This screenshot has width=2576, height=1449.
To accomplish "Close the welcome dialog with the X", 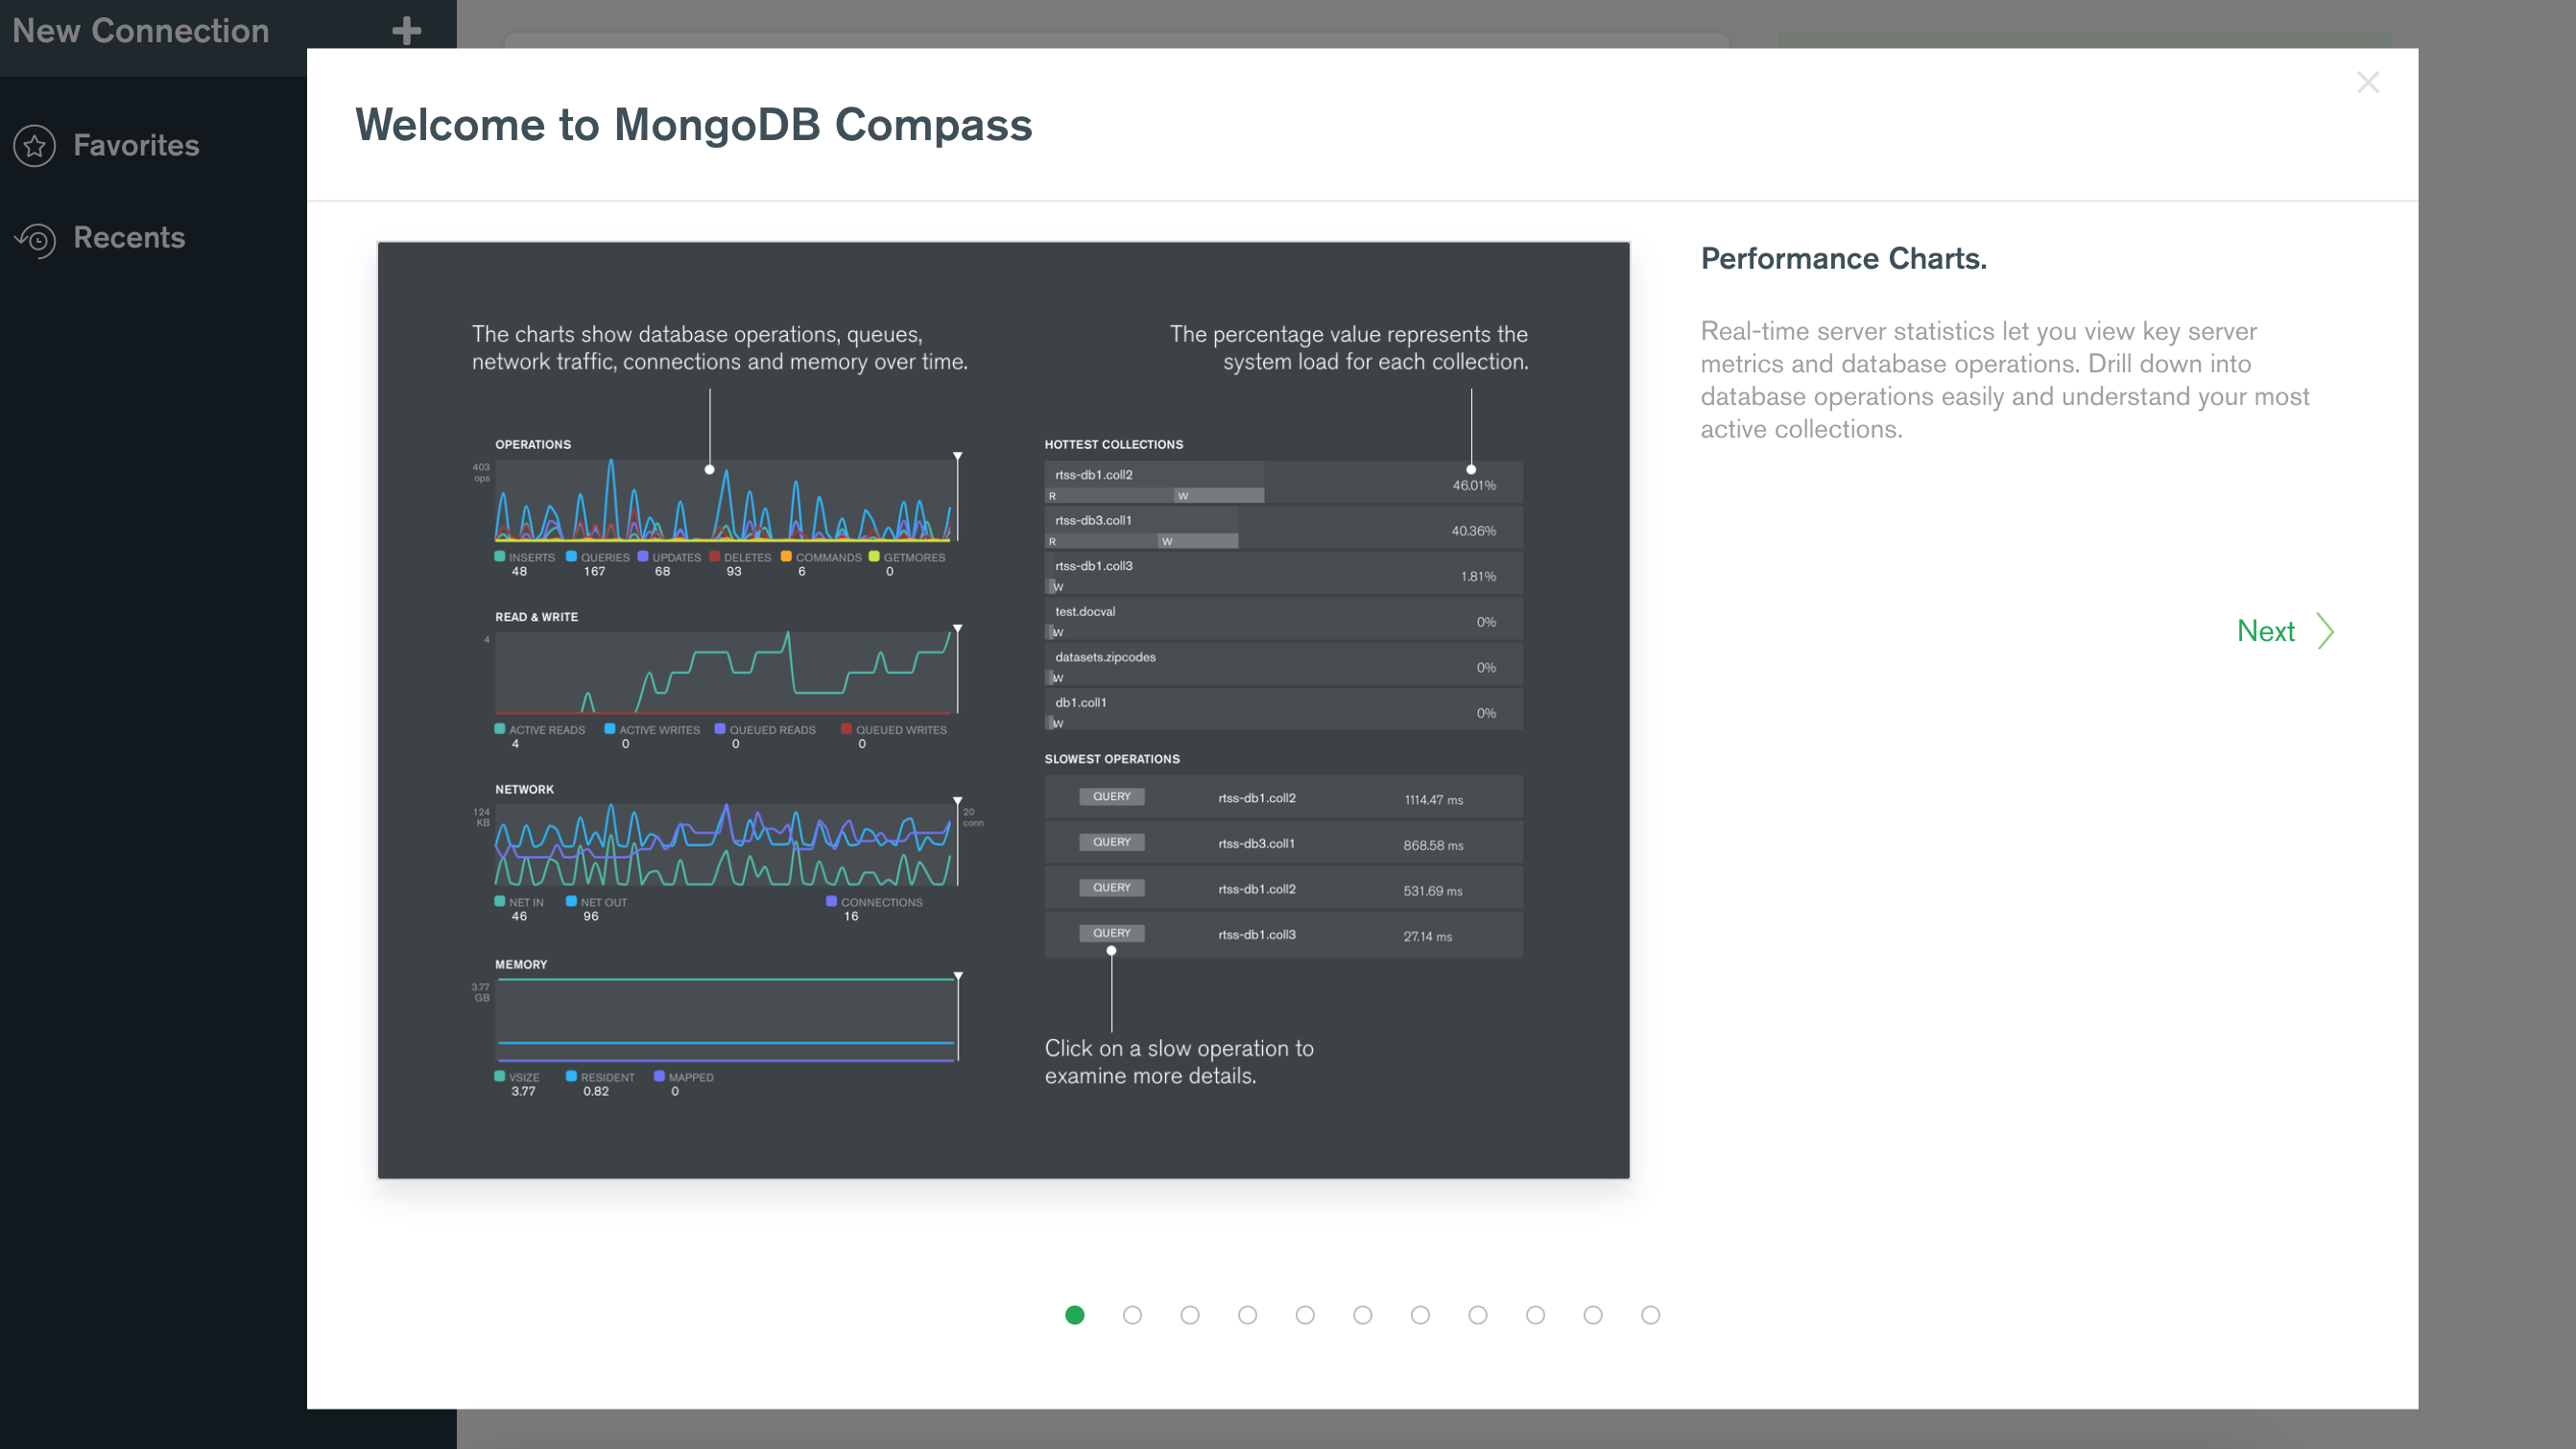I will tap(2367, 82).
